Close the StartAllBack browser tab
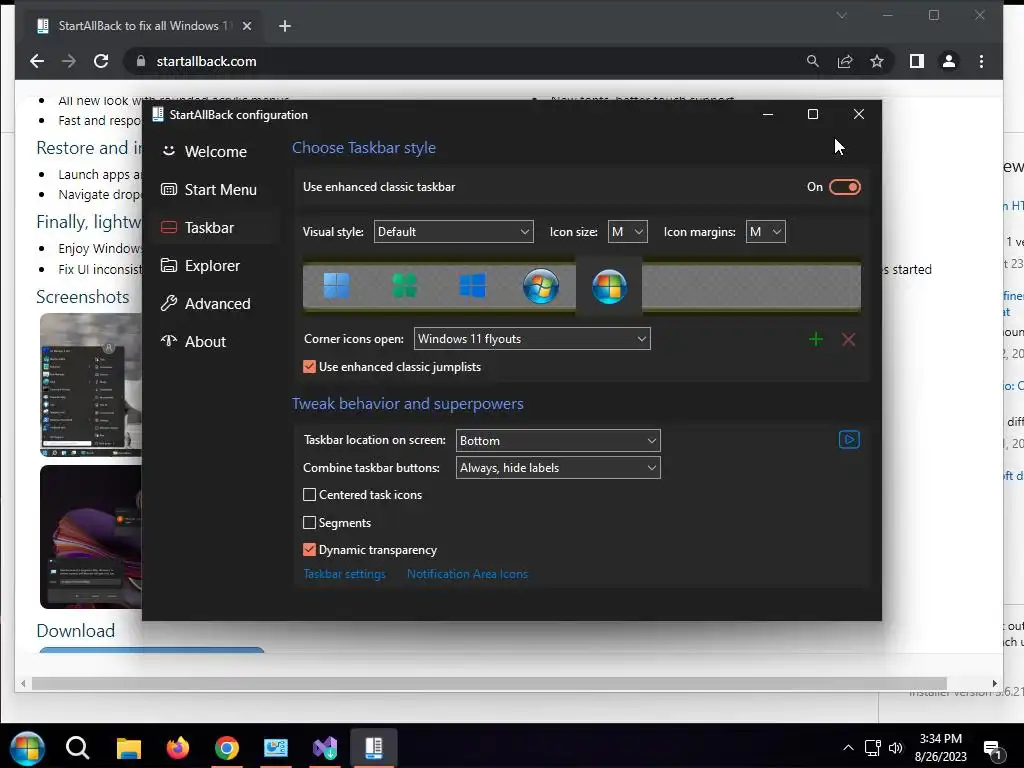The width and height of the screenshot is (1024, 768). pos(247,26)
